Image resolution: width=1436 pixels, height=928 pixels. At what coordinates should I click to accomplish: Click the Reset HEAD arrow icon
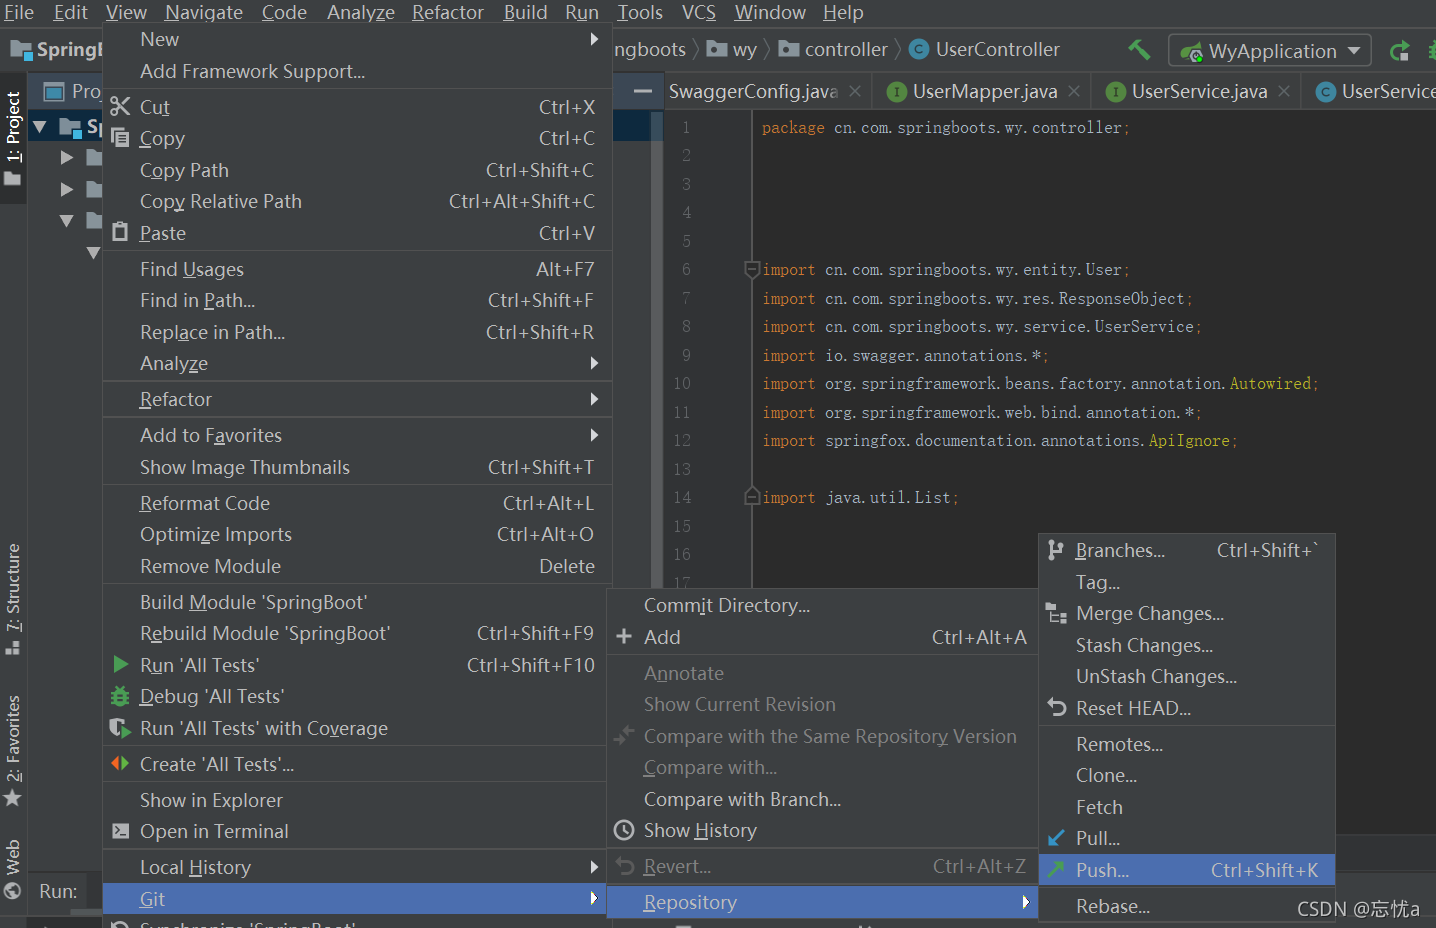point(1057,708)
